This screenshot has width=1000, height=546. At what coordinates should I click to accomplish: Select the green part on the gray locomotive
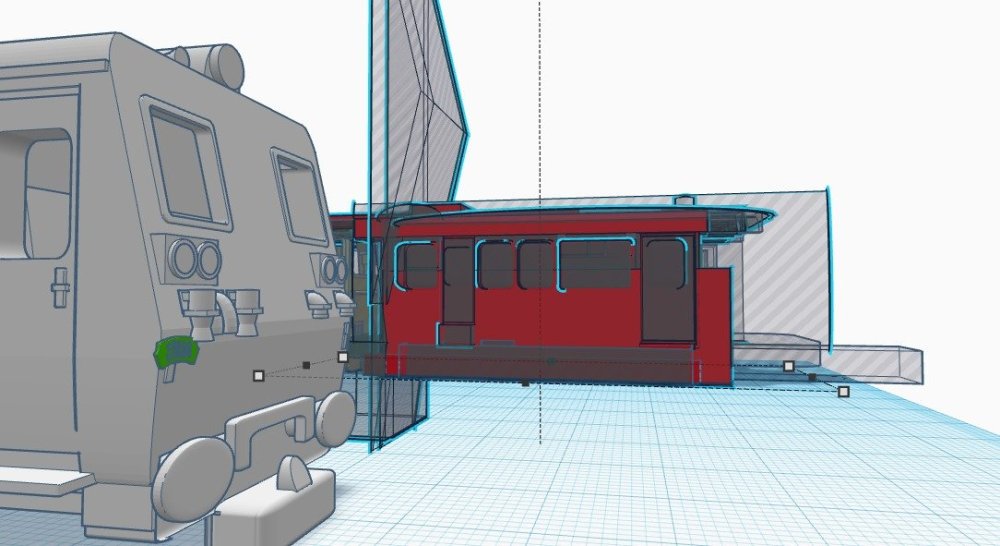175,352
